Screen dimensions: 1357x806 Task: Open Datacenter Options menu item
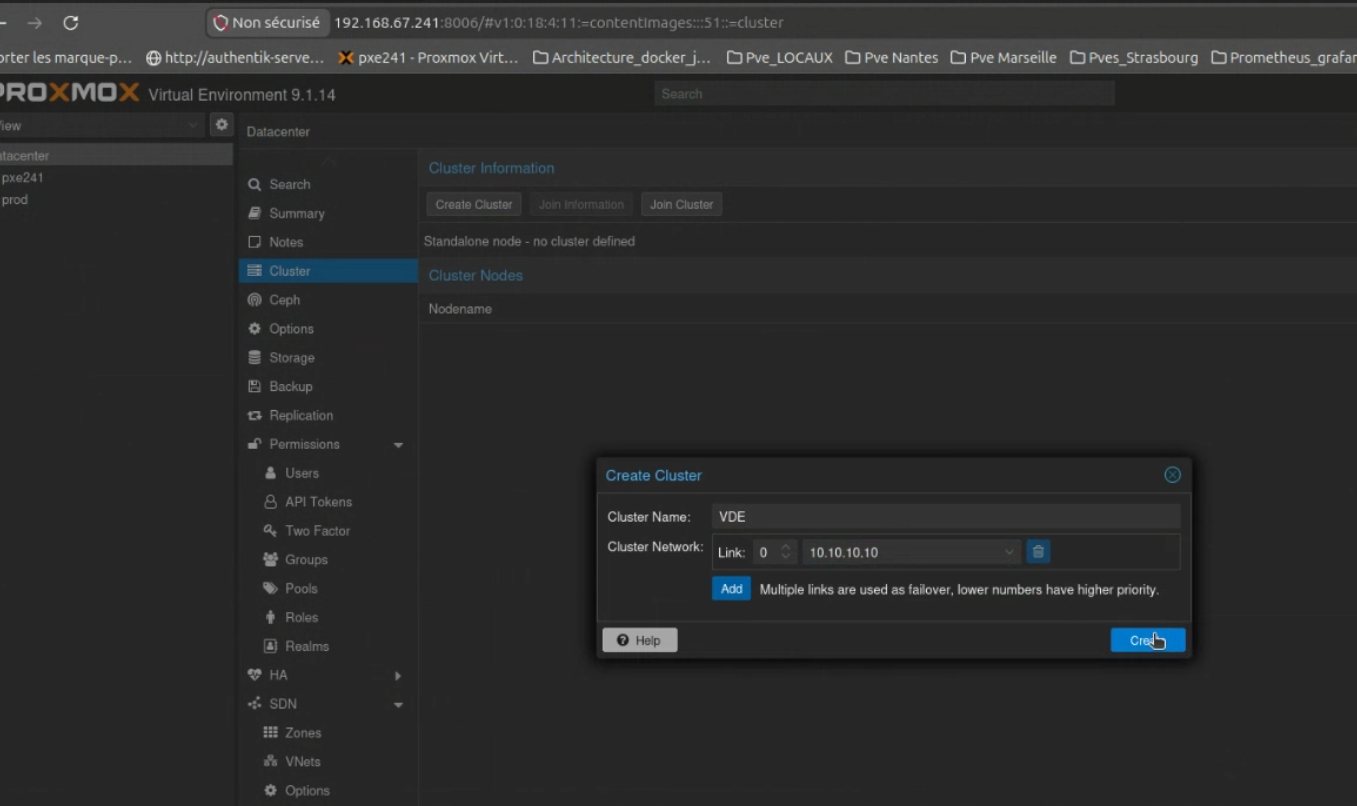328,329
